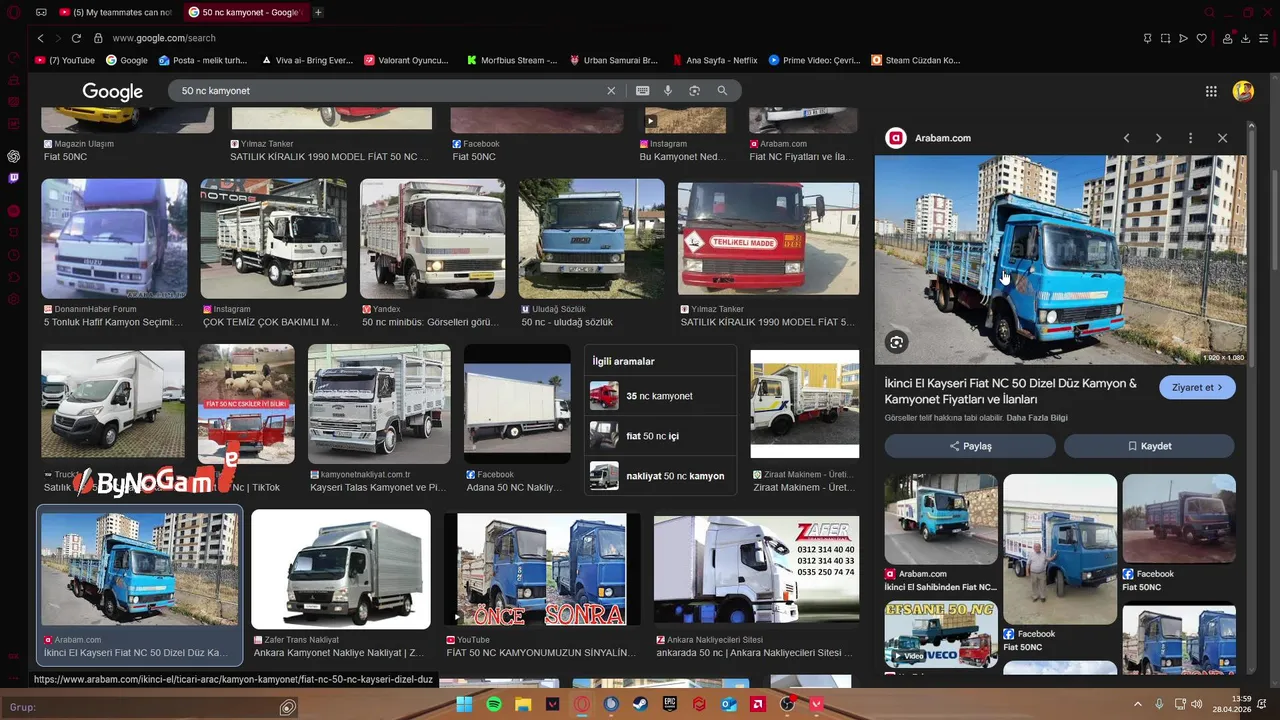
Task: Open Zafer Trans Nakliyat truck thumbnail
Action: 341,569
